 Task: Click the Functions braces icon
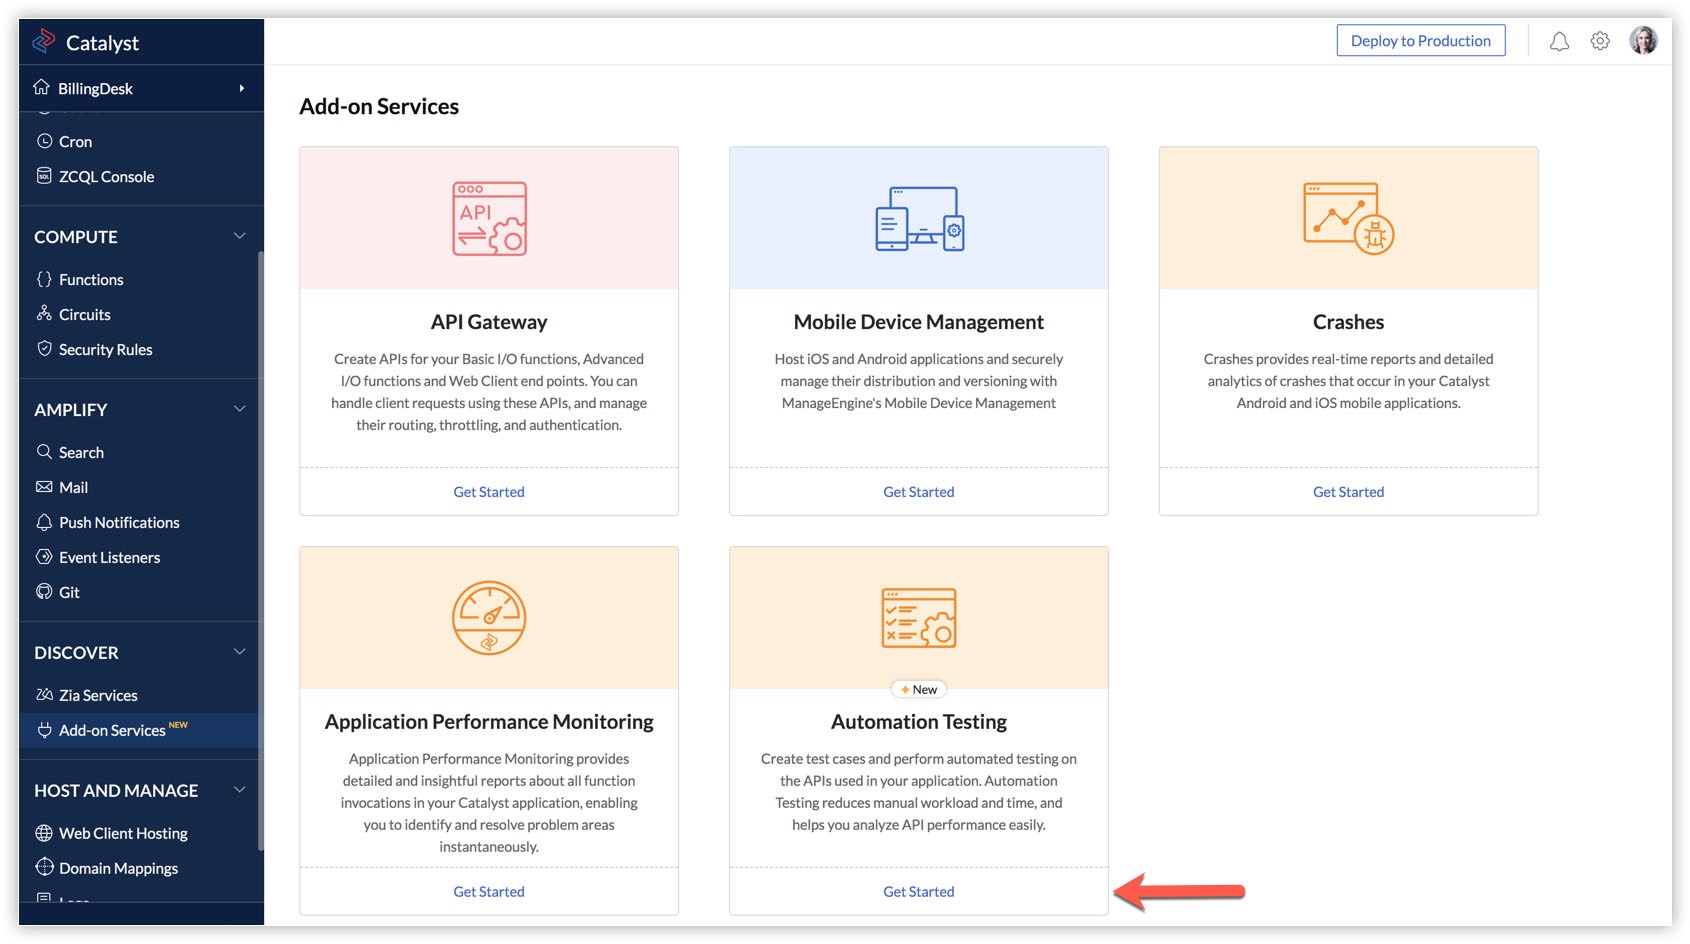click(44, 279)
